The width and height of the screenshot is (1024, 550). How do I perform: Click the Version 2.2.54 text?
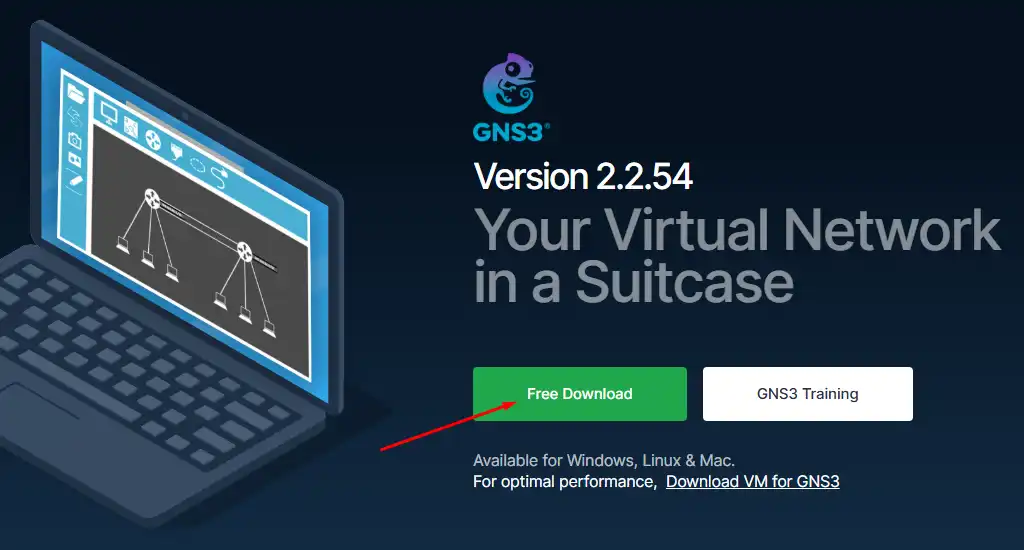click(583, 176)
